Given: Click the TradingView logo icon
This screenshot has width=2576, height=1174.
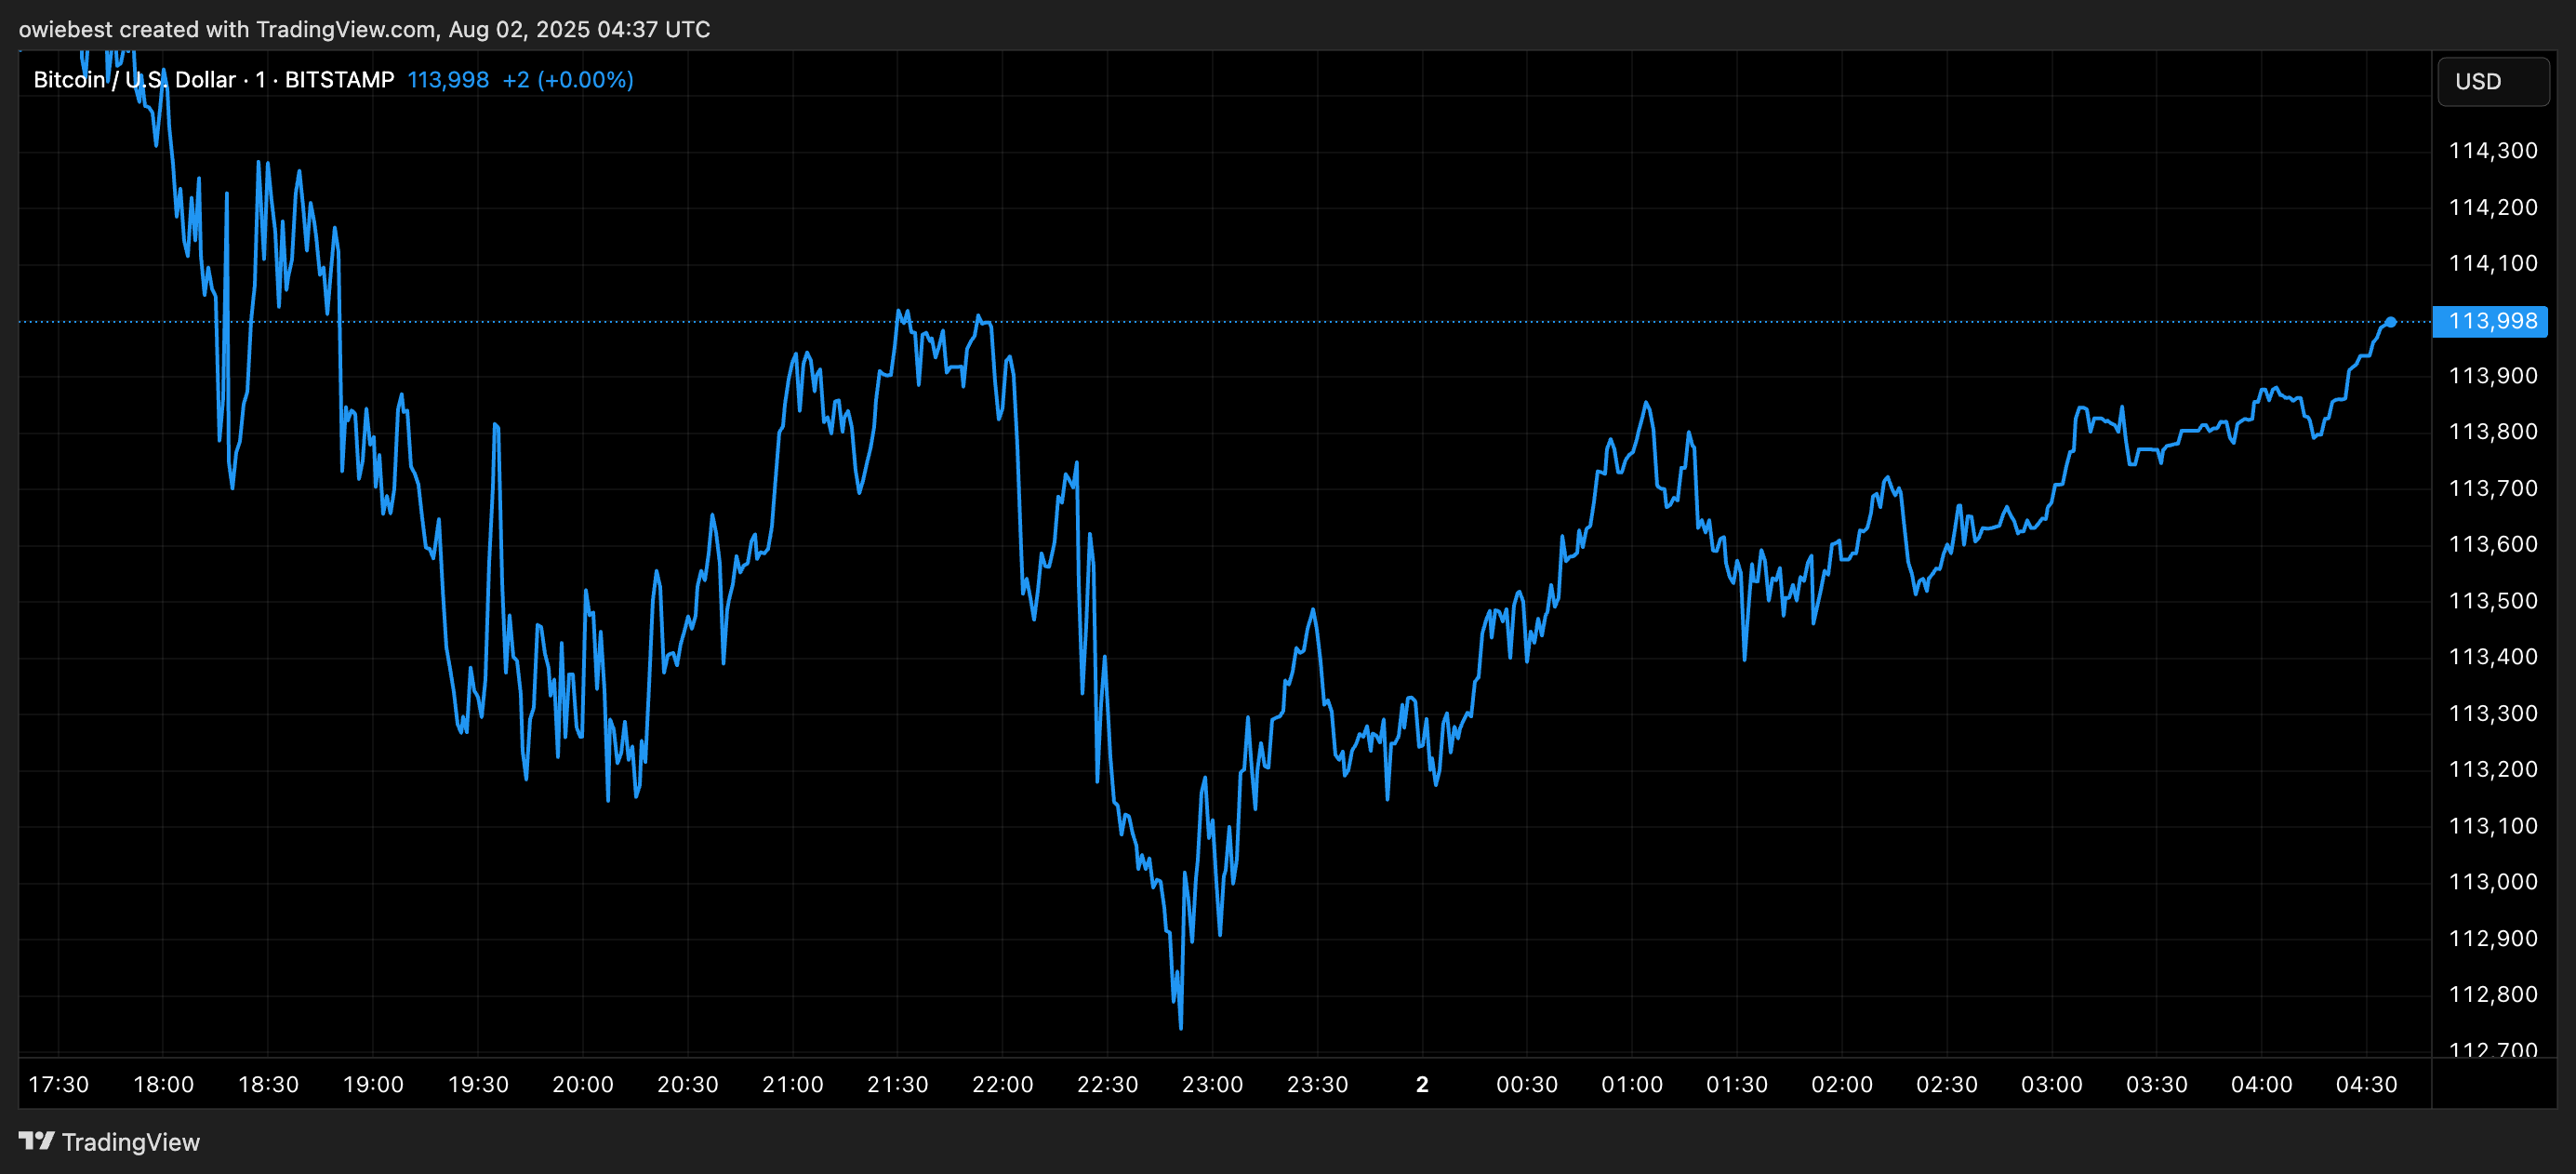Looking at the screenshot, I should [x=37, y=1141].
